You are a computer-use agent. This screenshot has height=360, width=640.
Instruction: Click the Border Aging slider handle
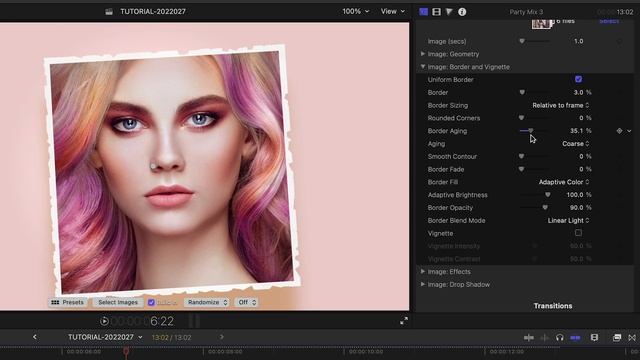click(531, 131)
